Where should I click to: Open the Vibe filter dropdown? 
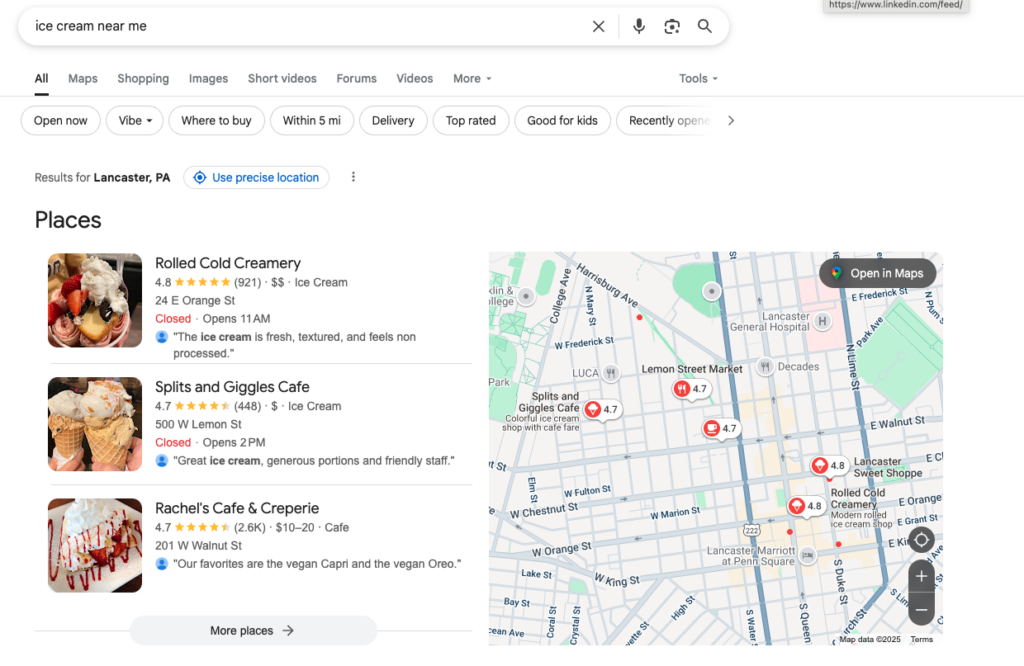pos(135,121)
